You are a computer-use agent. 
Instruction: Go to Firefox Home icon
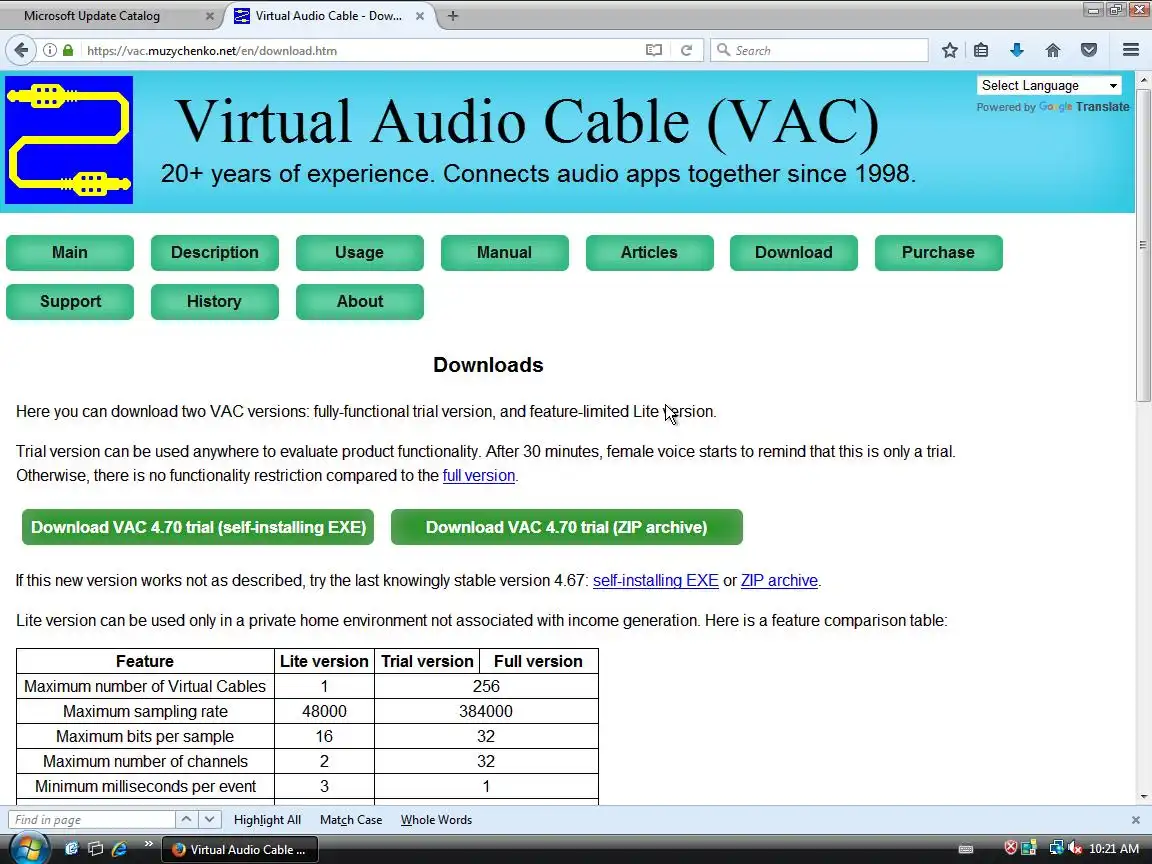[x=1053, y=50]
